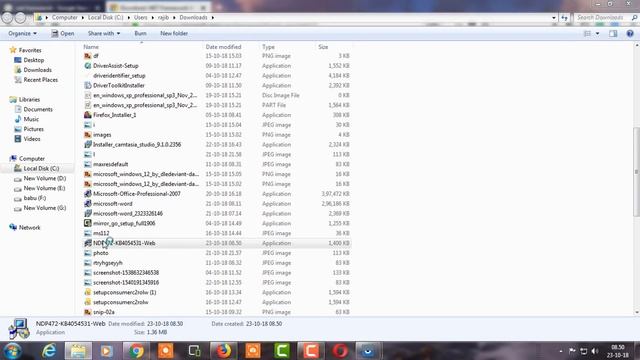Launch Internet Explorer from the taskbar

49,351
